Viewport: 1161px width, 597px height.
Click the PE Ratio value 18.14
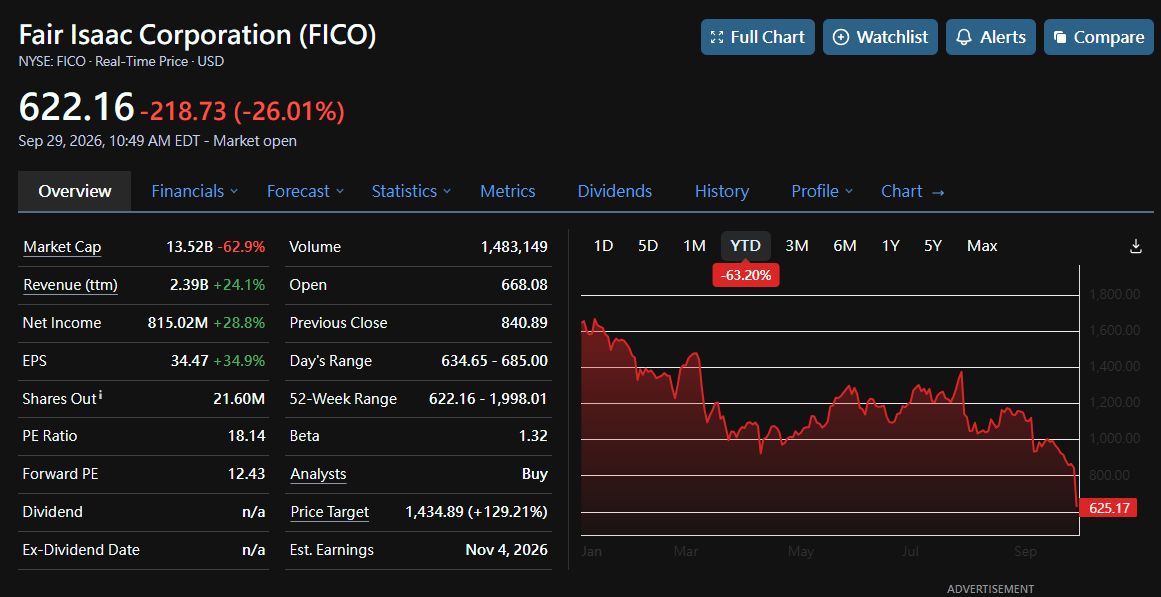[247, 436]
